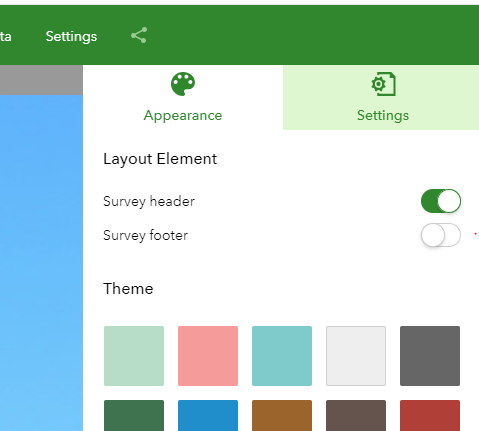Select the dark green theme swatch

coord(134,415)
